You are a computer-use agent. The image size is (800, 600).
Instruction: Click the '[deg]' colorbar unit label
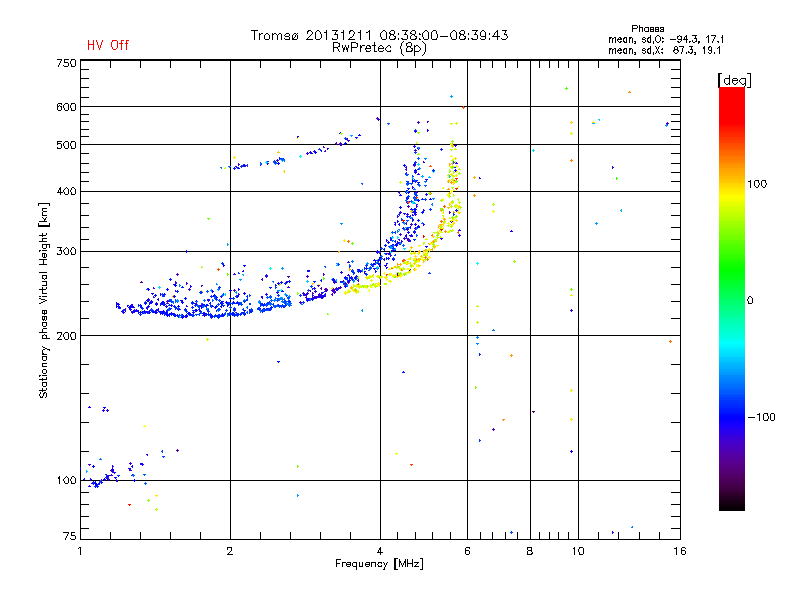click(734, 80)
